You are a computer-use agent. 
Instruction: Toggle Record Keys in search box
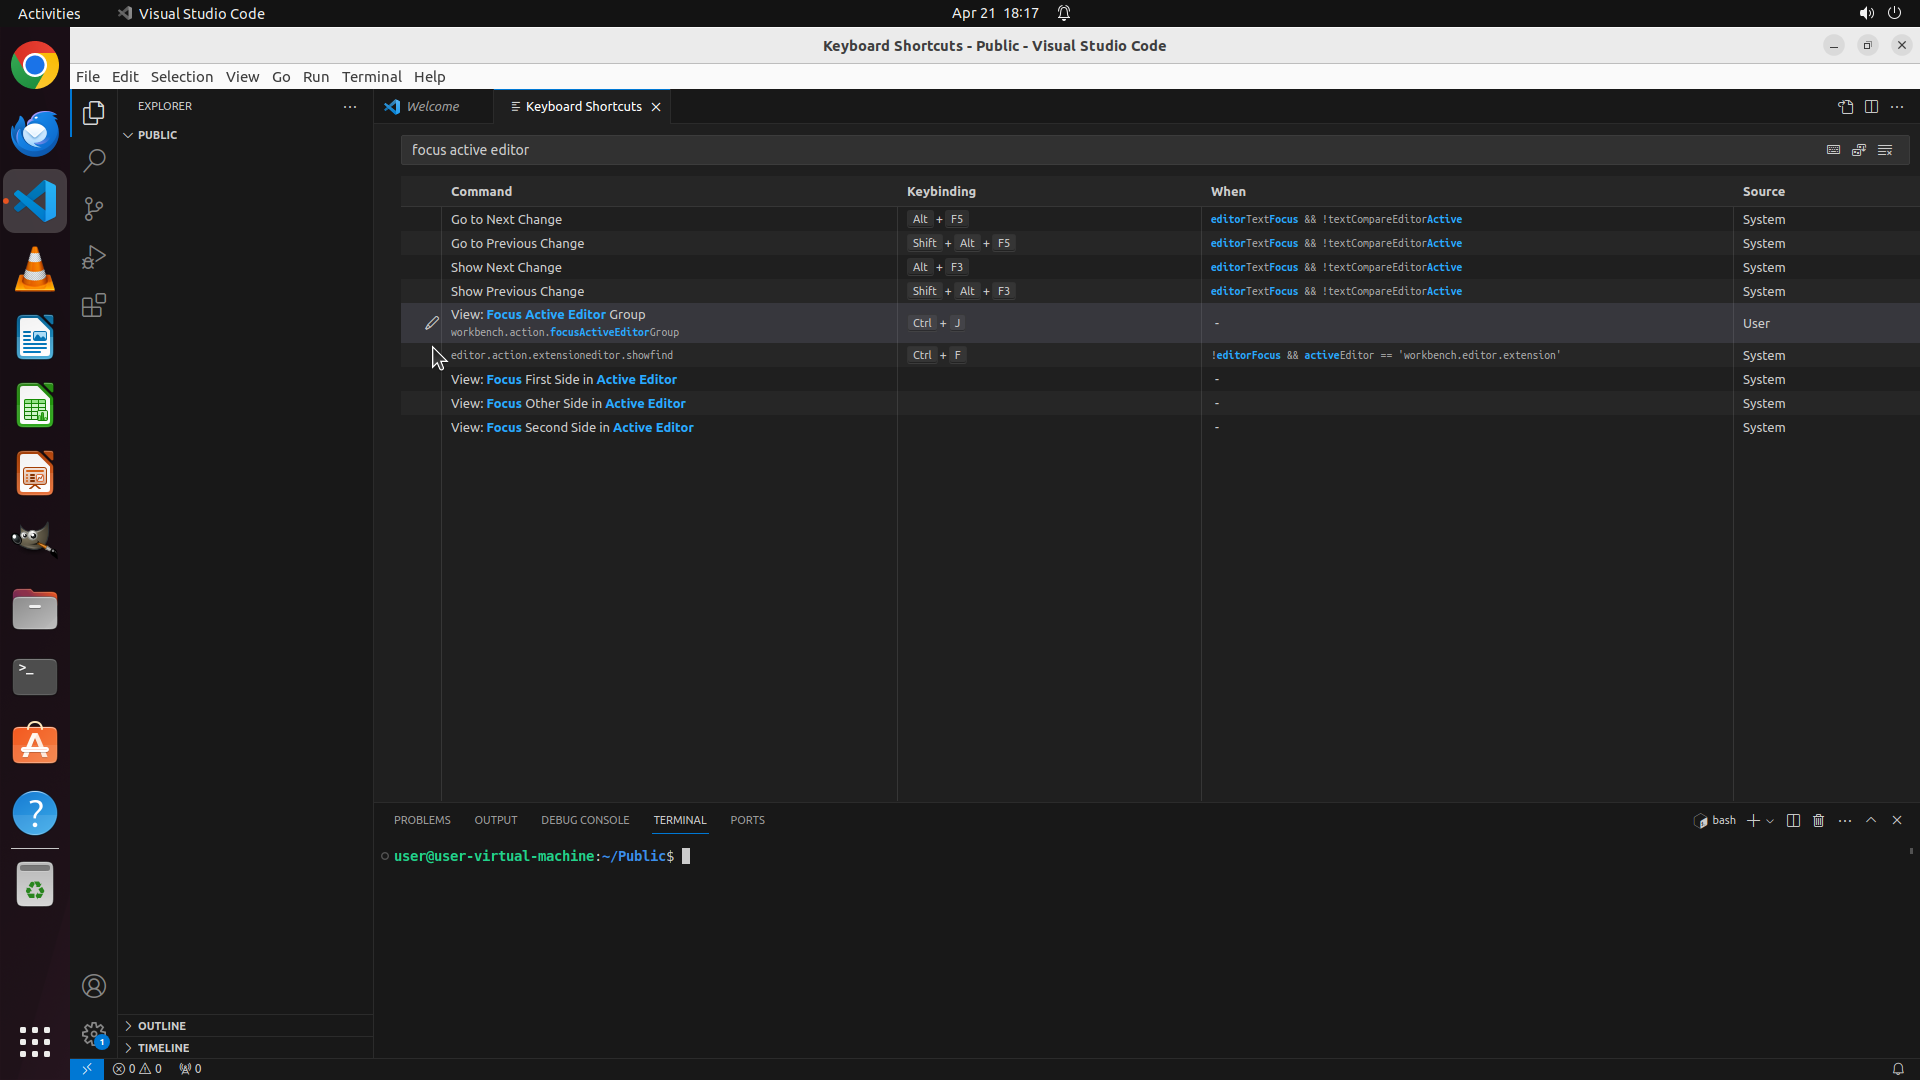click(x=1833, y=150)
